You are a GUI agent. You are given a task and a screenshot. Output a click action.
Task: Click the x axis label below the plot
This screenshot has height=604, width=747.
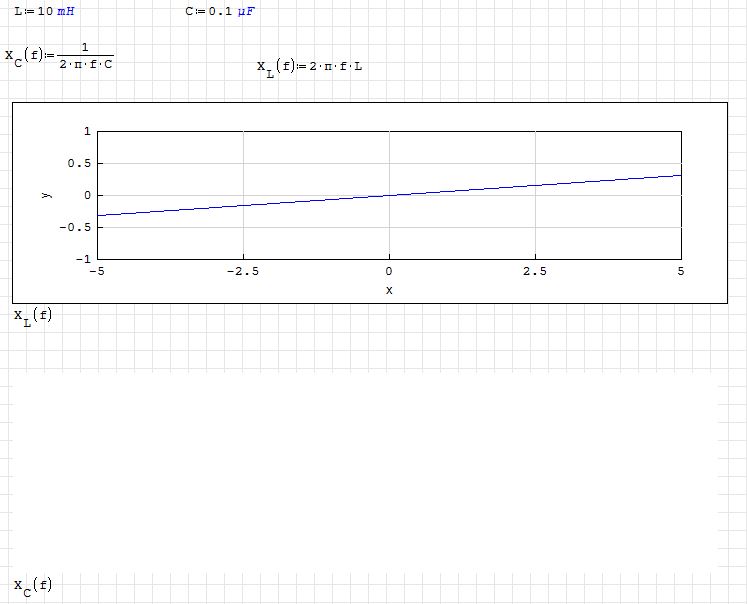pos(389,290)
